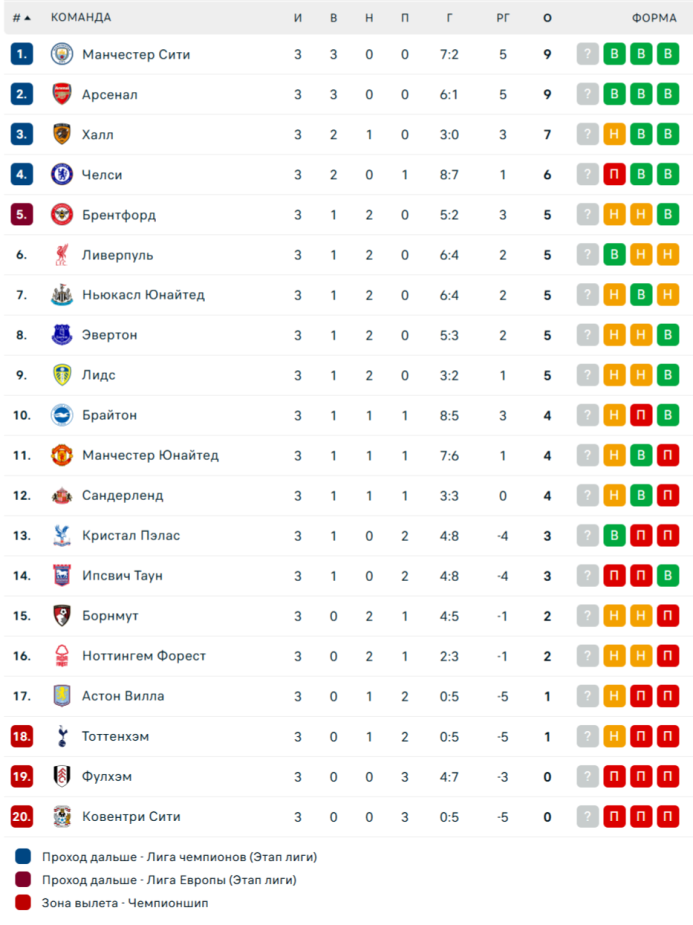Select the Manchester United crest icon
Image resolution: width=693 pixels, height=925 pixels.
[61, 455]
